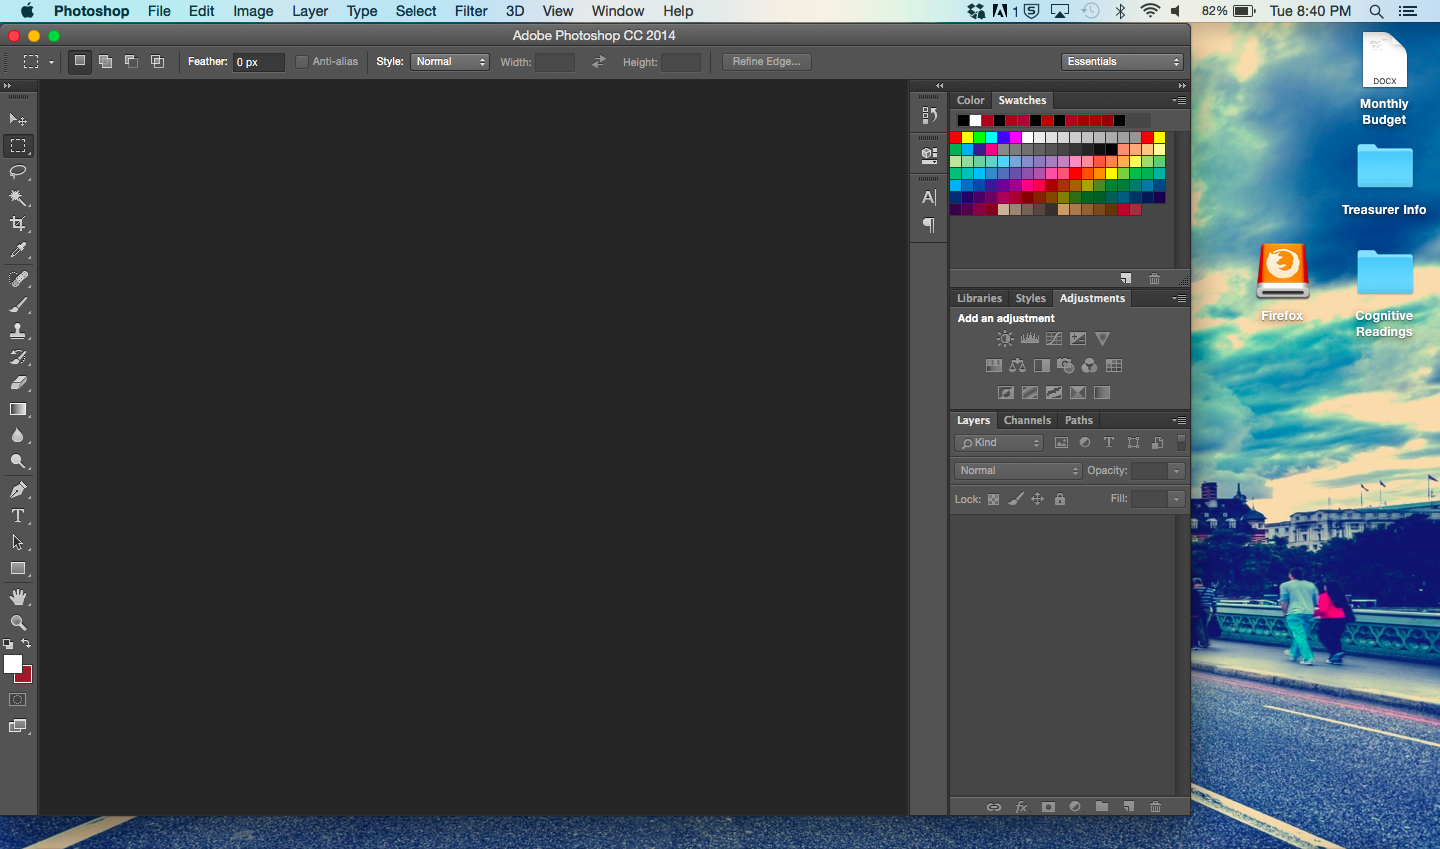The height and width of the screenshot is (849, 1440).
Task: Choose New selection mode button
Action: coord(80,61)
